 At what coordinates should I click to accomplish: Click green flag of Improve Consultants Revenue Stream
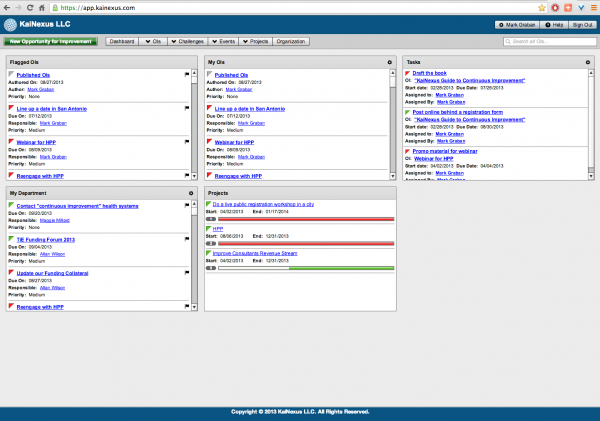pyautogui.click(x=209, y=253)
